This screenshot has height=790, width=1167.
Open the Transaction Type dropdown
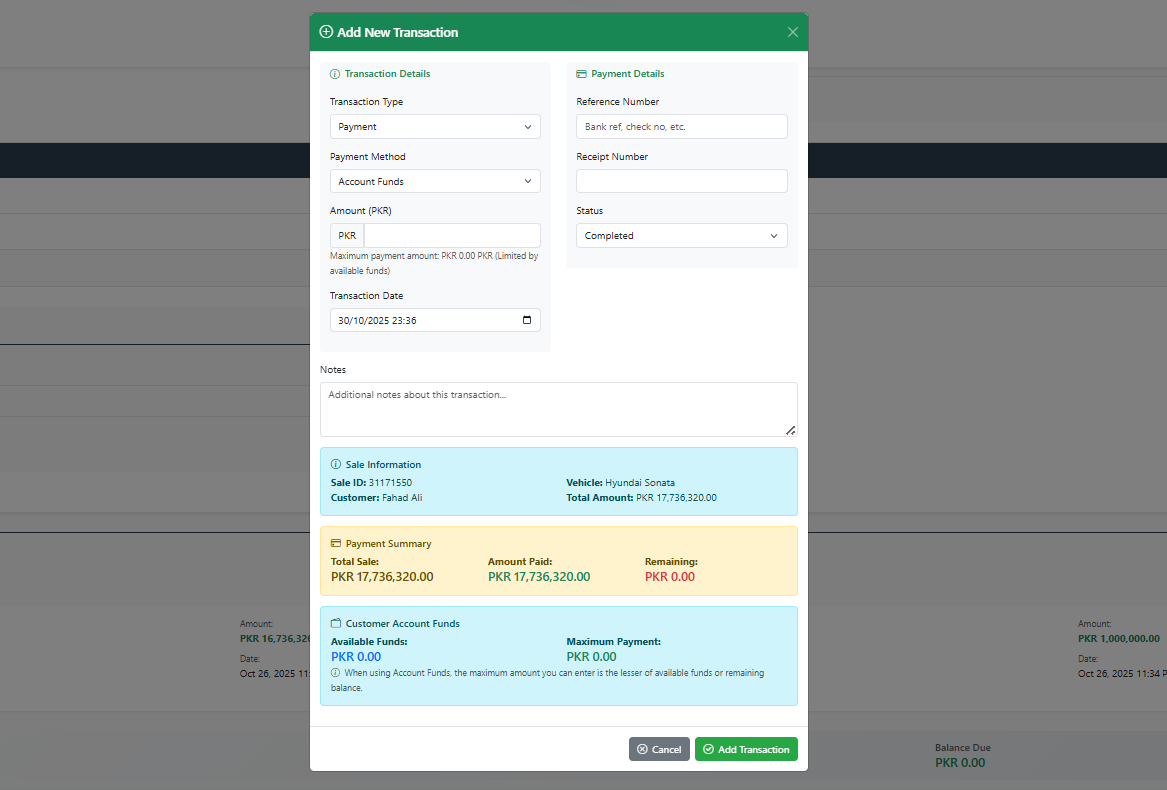pos(435,127)
